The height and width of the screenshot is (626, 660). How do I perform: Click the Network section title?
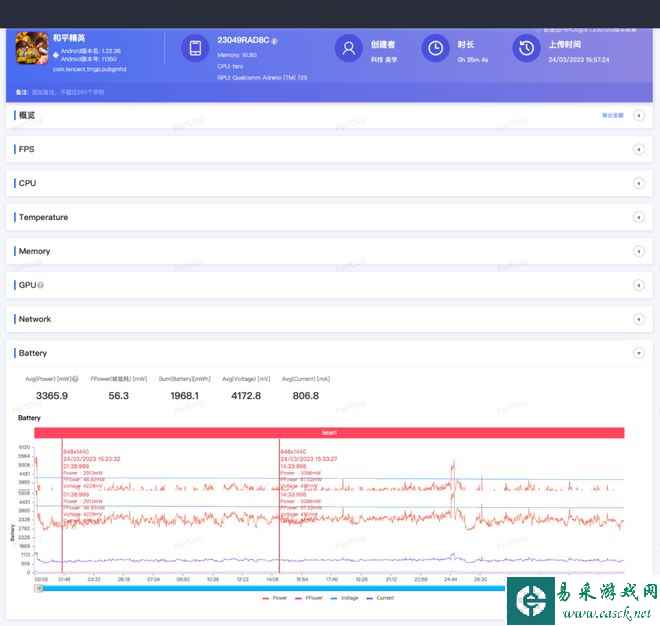(35, 319)
